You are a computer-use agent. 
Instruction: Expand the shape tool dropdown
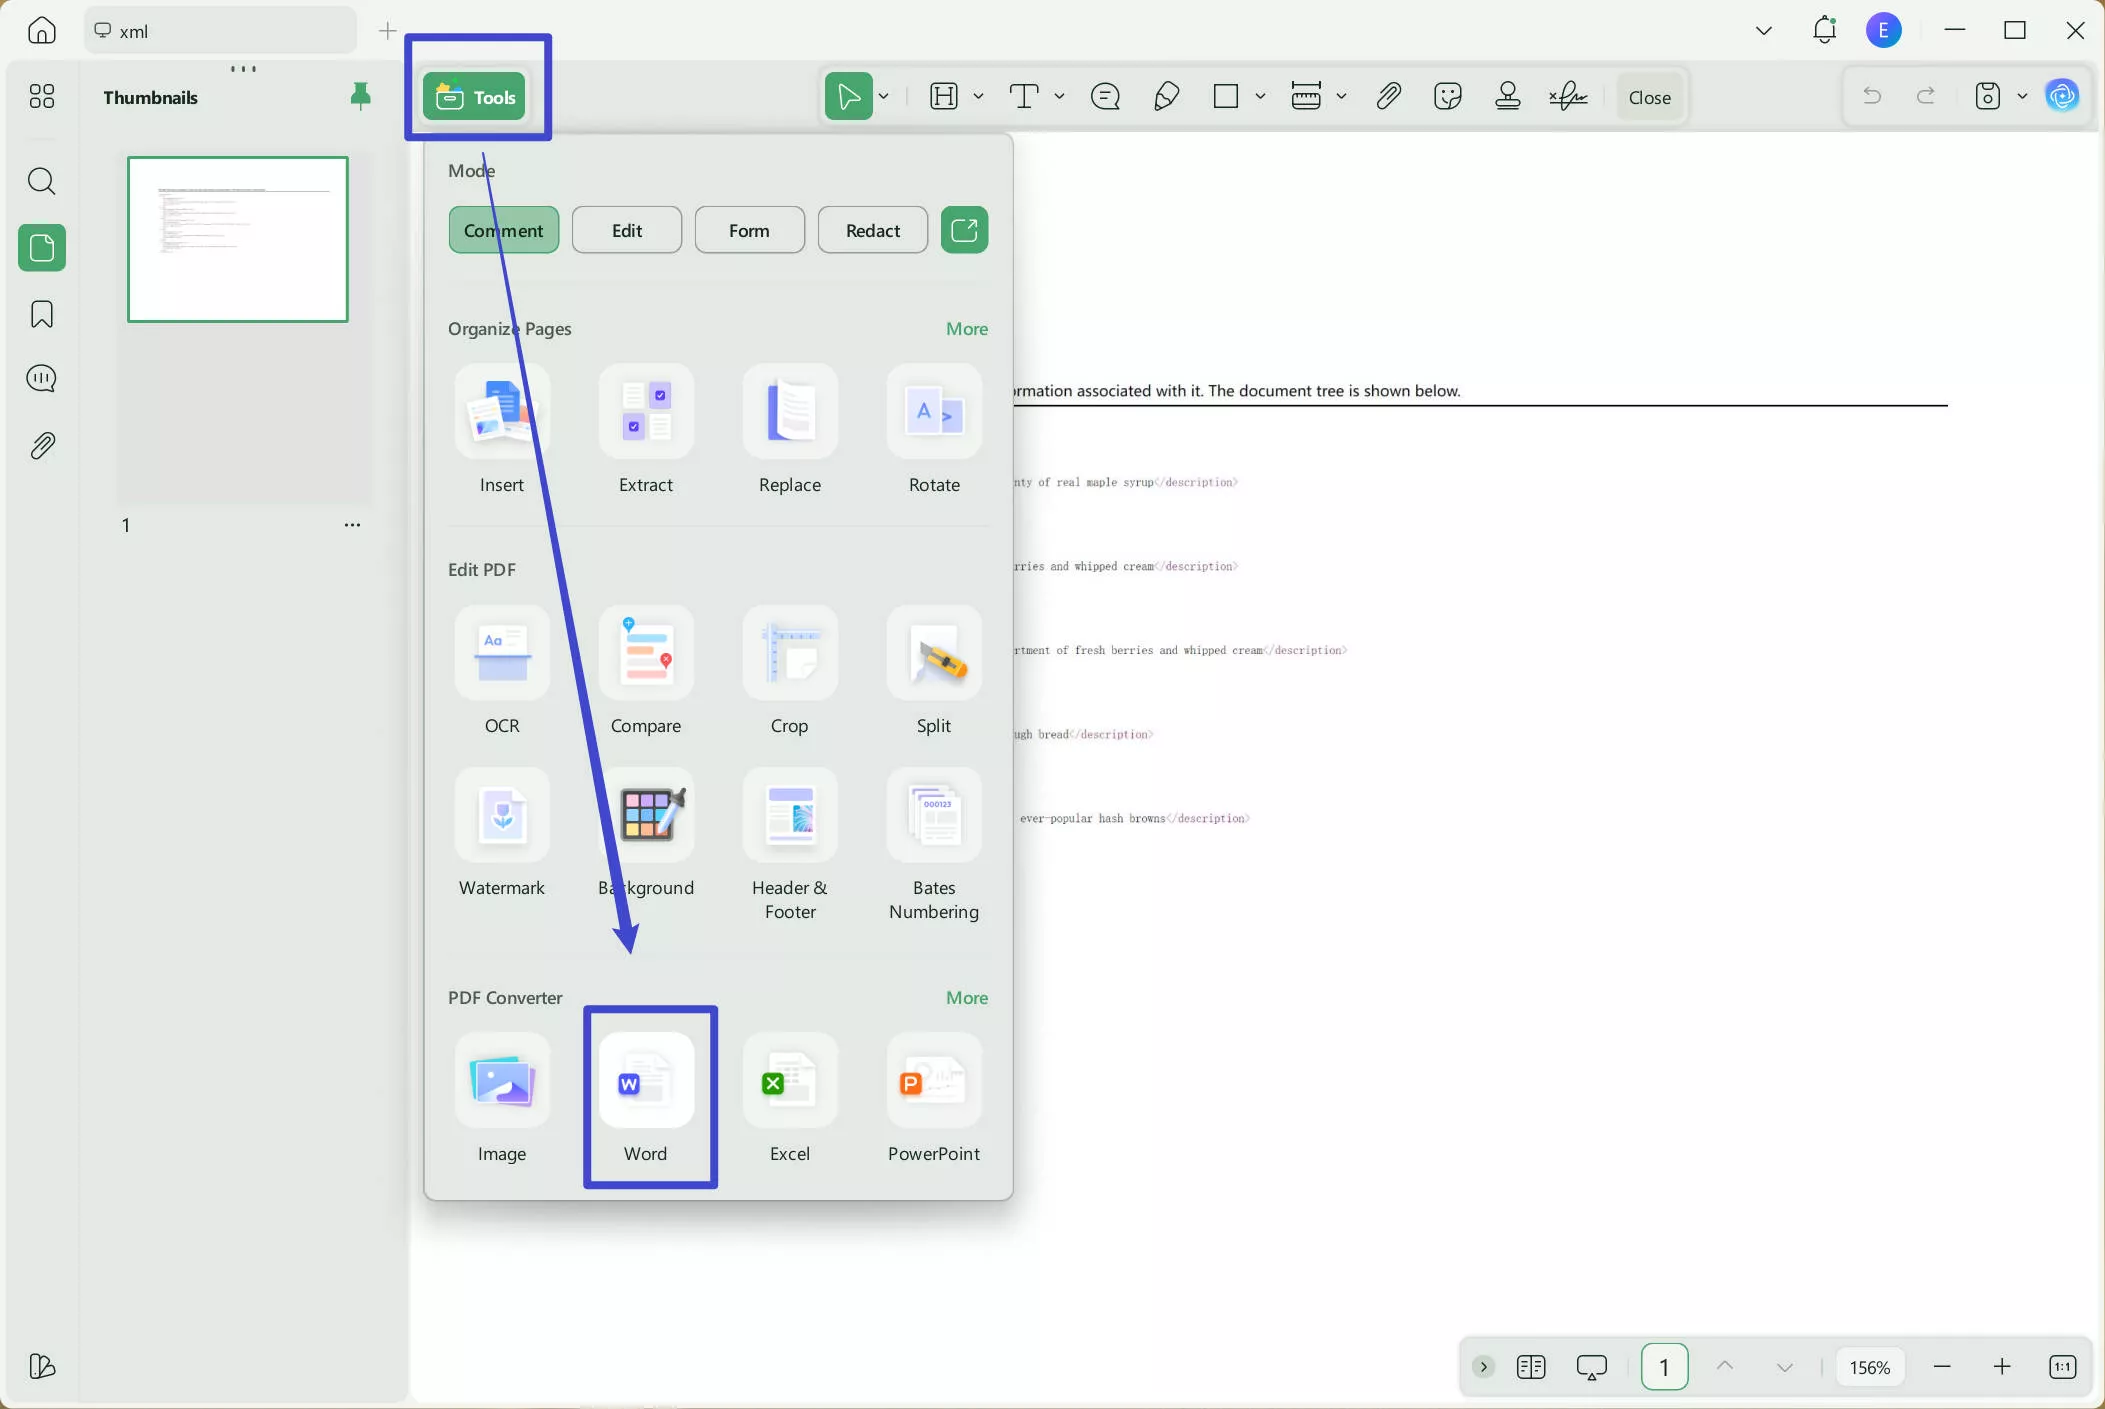click(x=1259, y=96)
